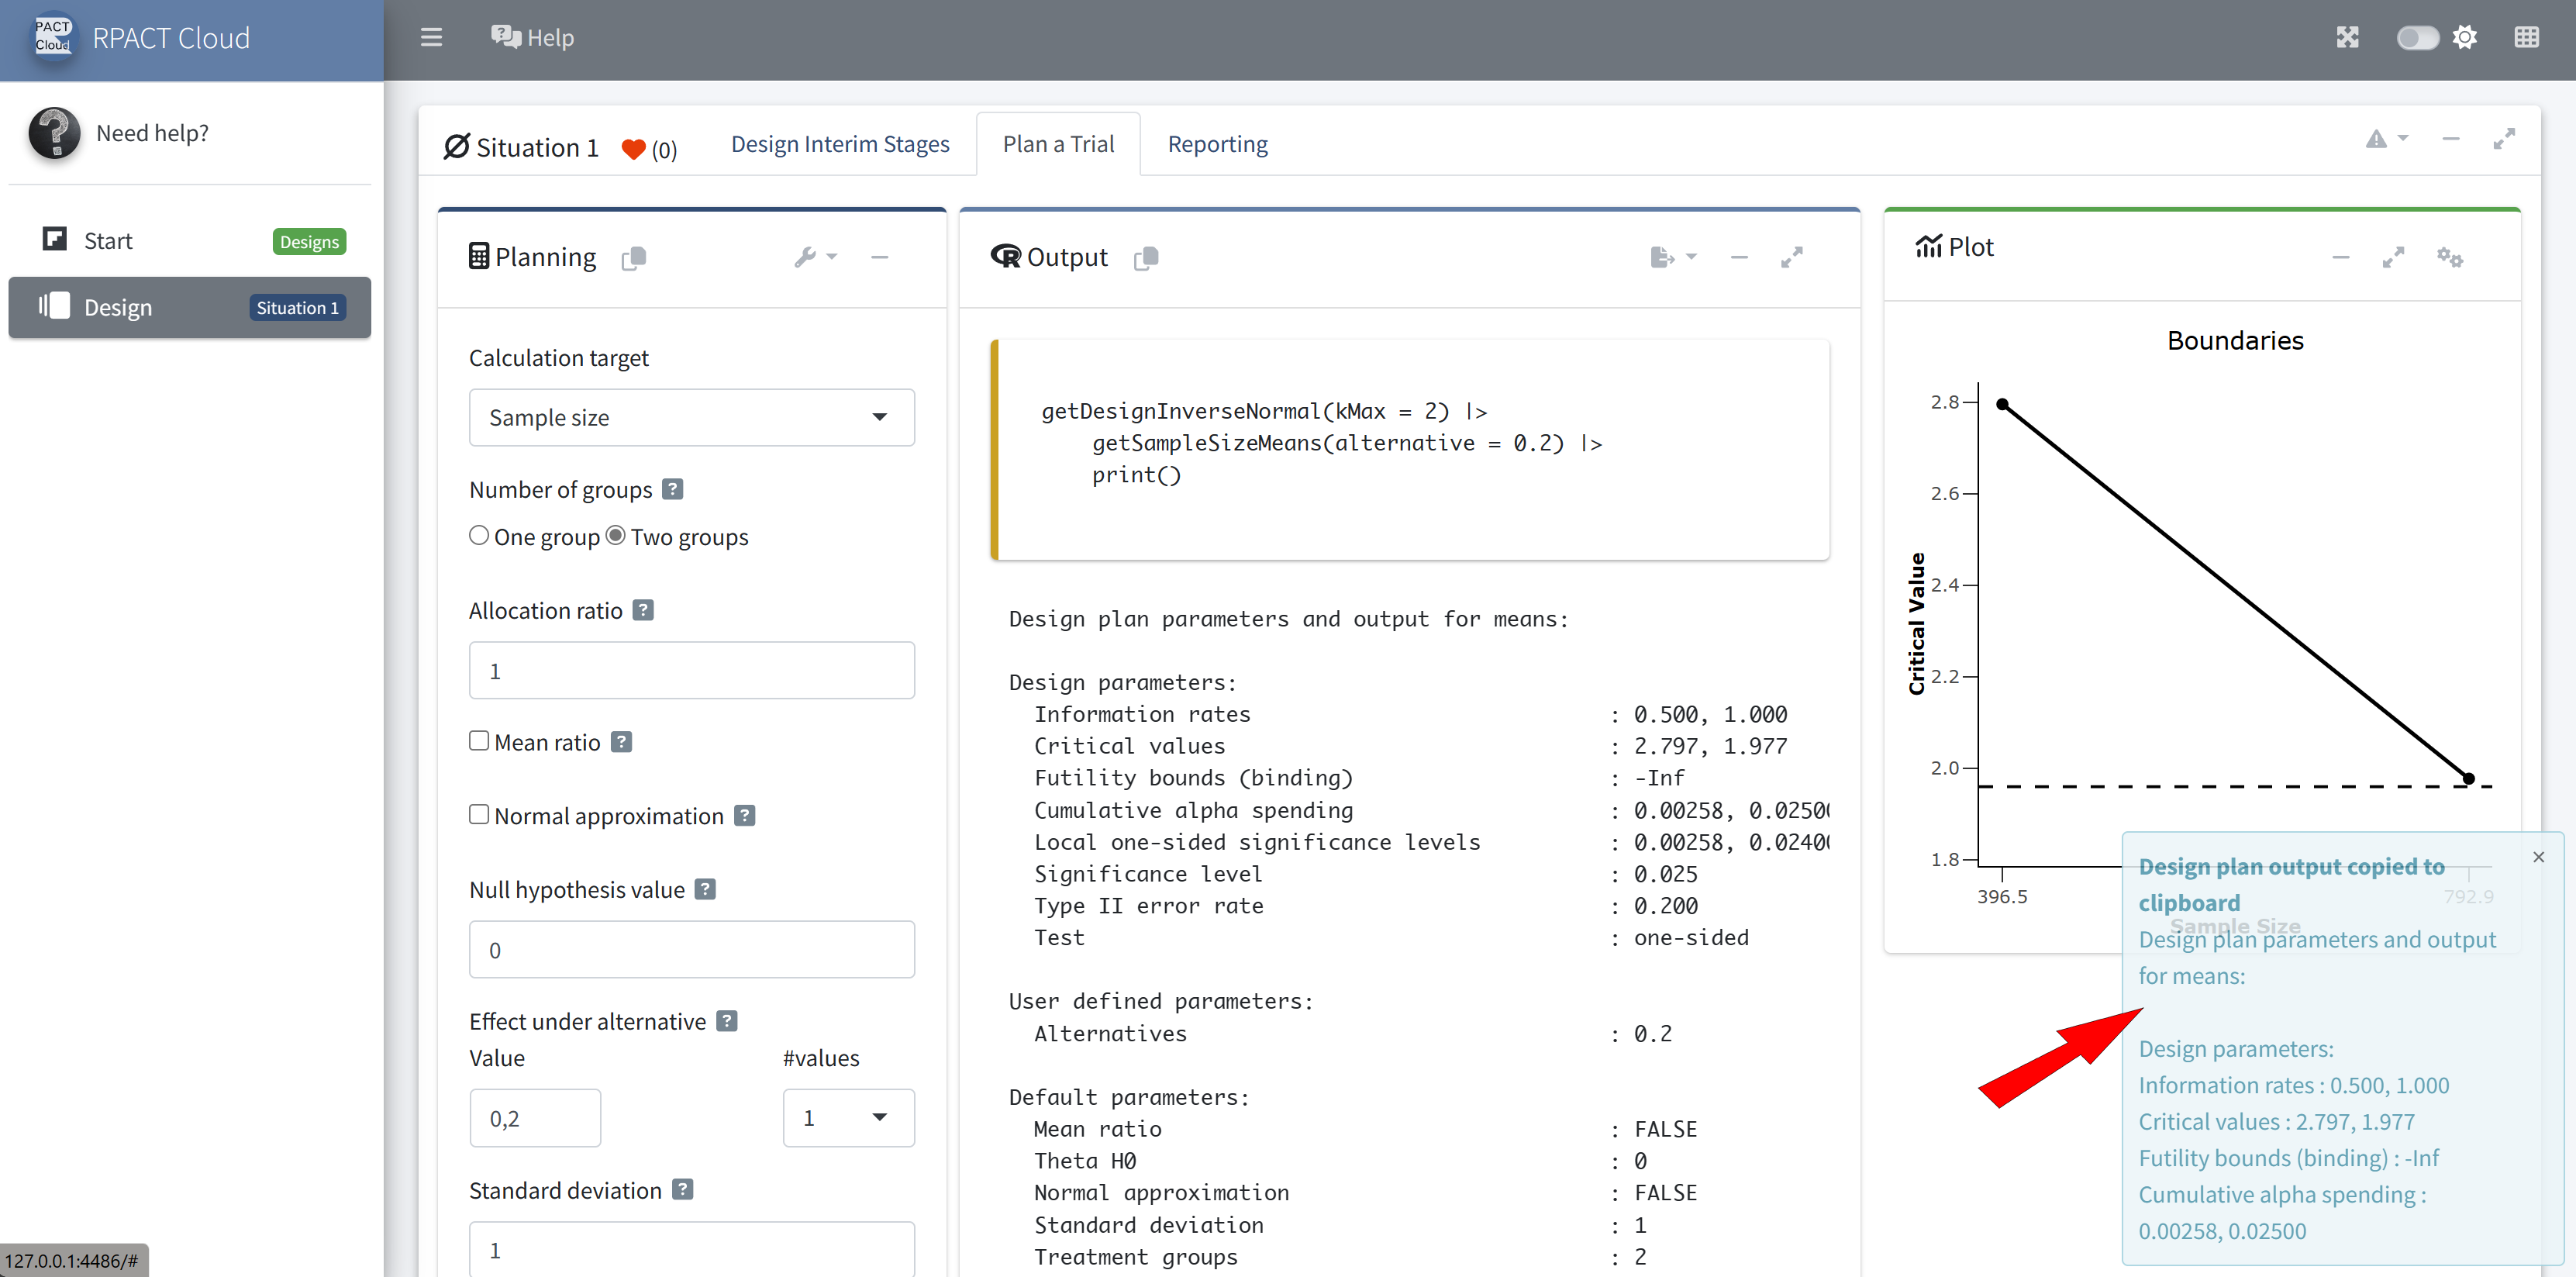Copy Output panel content with copy icon
Screen dimensions: 2576x1277
(1146, 258)
